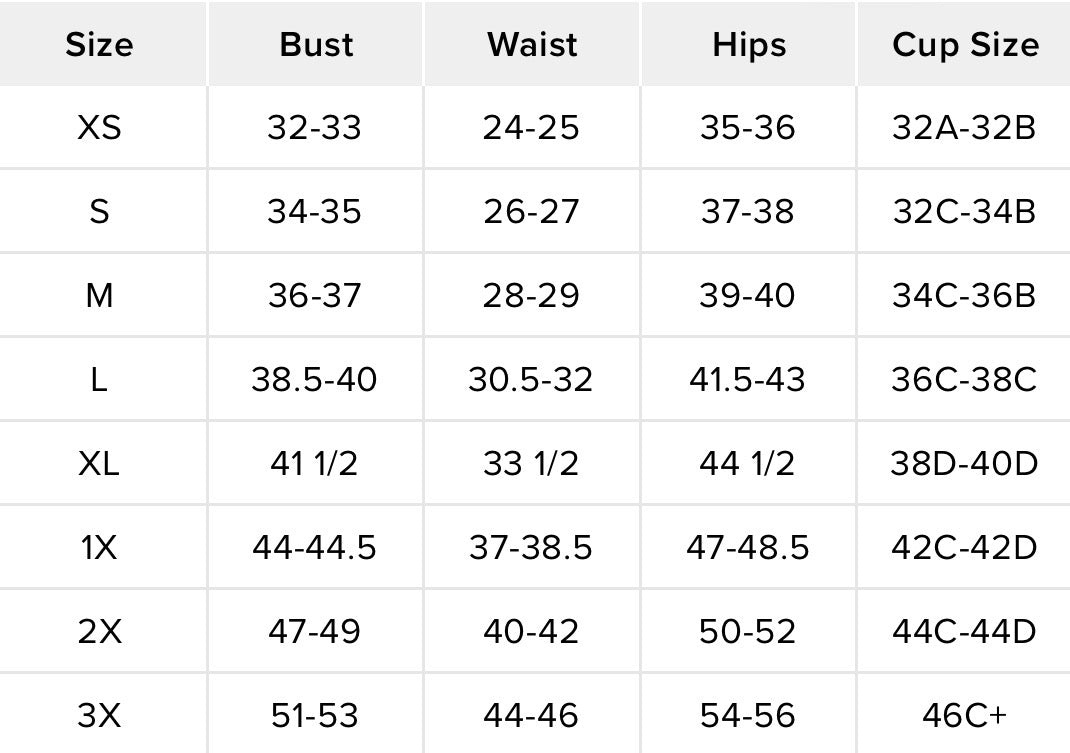Select cup size 38D-40D cell

(x=964, y=464)
